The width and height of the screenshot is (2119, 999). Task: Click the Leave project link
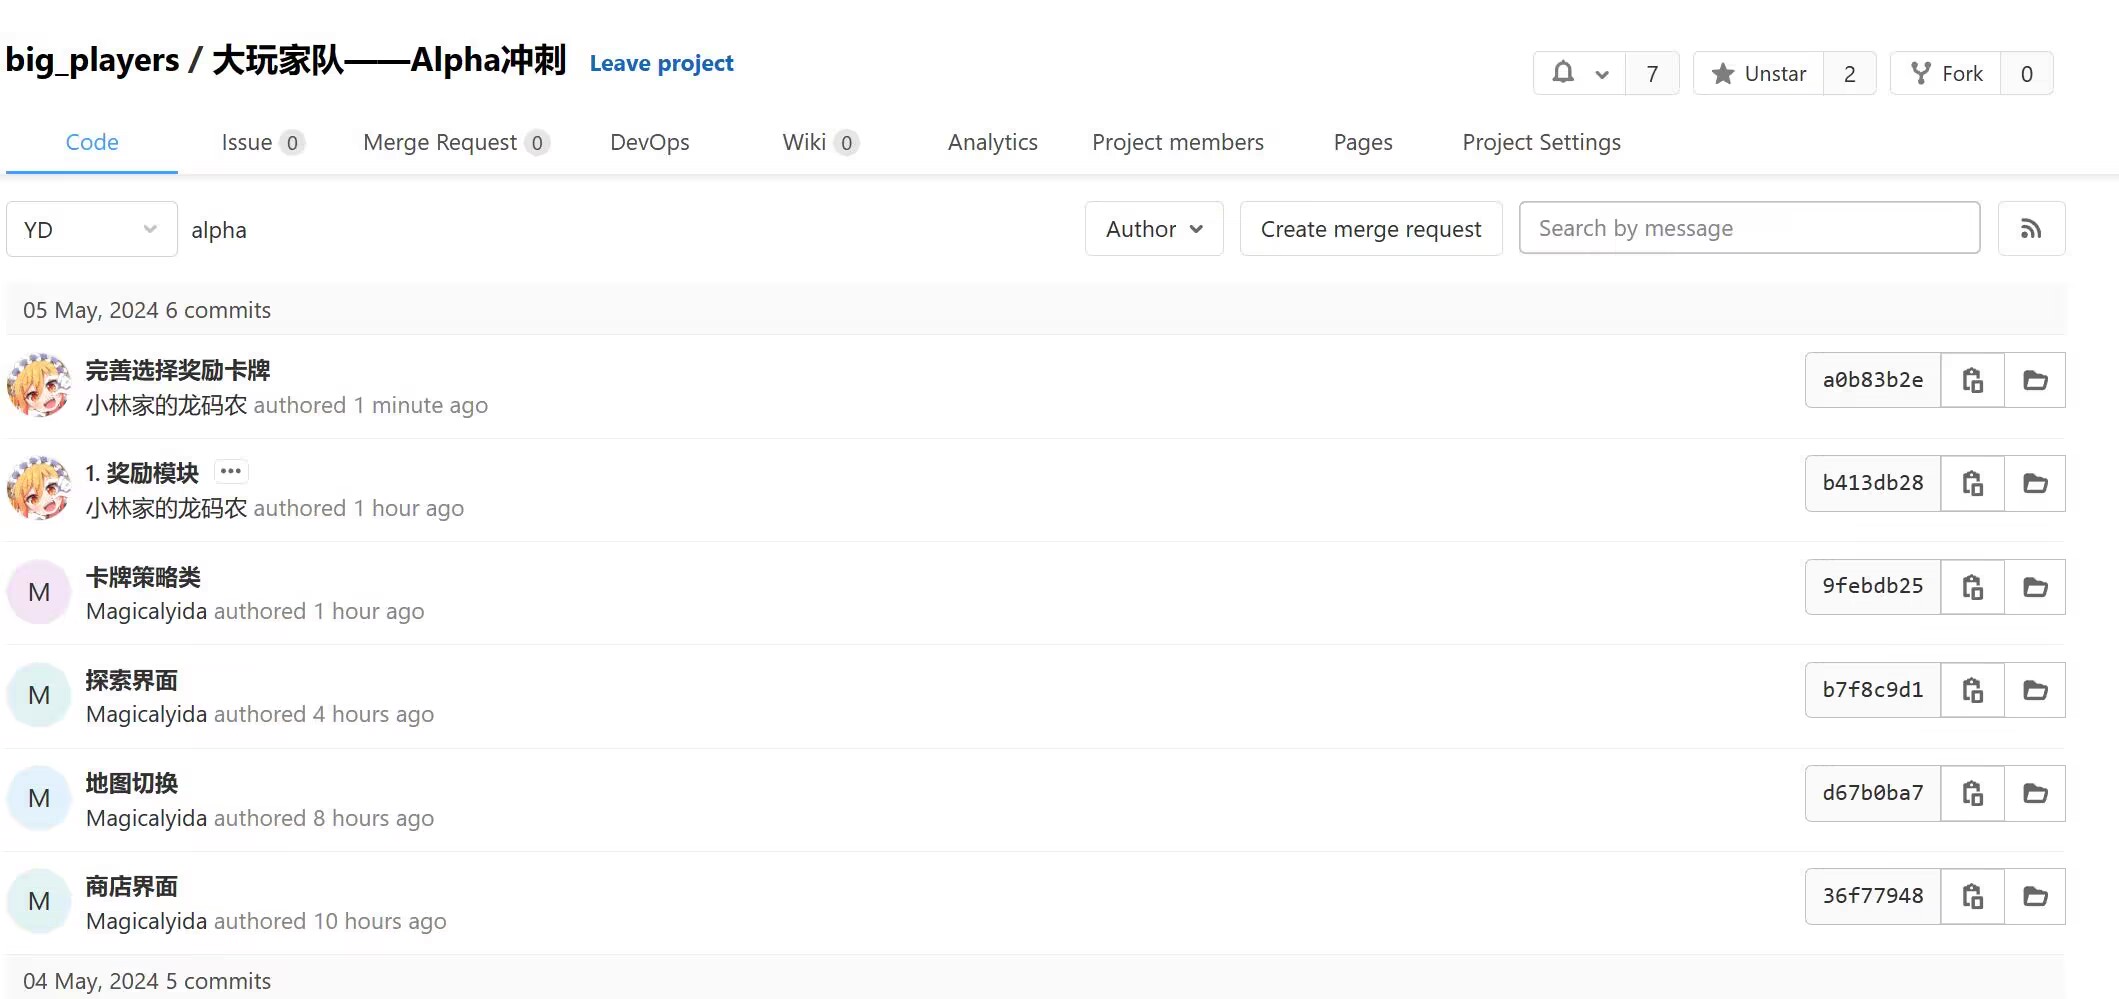pos(661,63)
